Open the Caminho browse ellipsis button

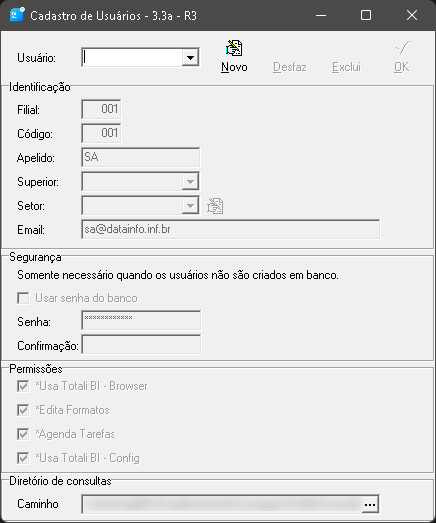370,504
